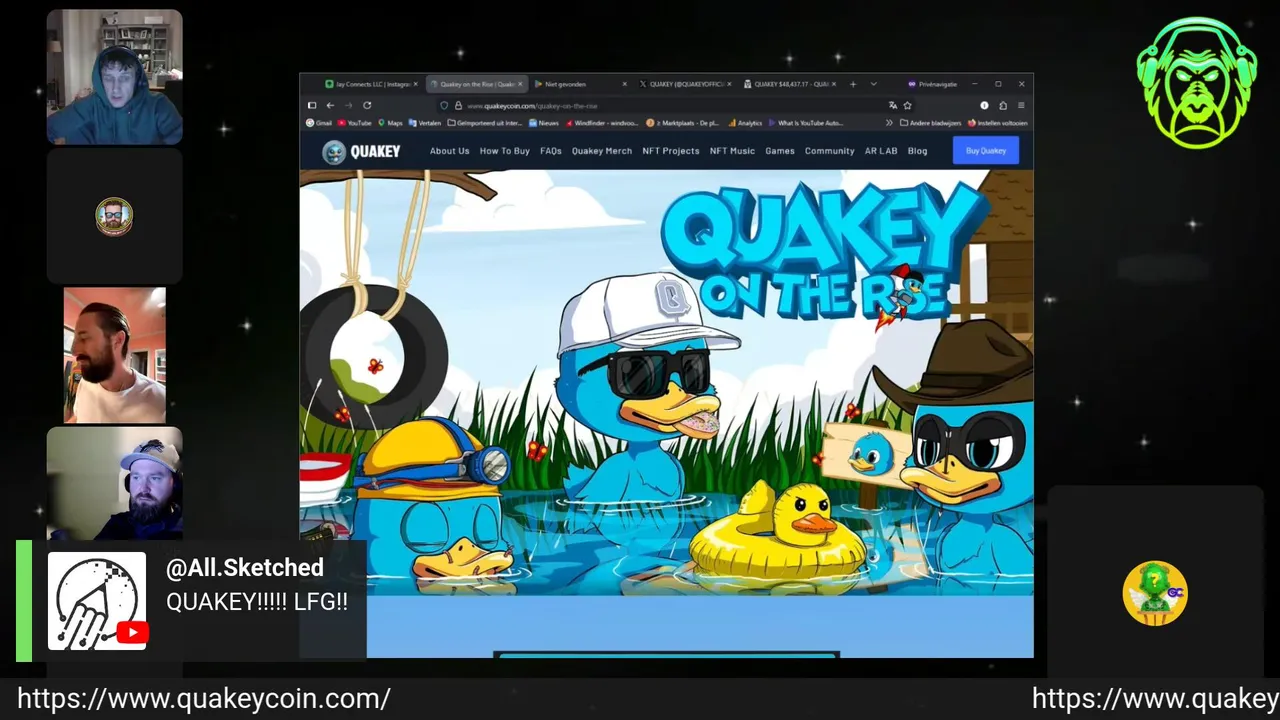This screenshot has width=1280, height=720.
Task: Switch to the Jay Connects LLC Instagram tab
Action: 371,84
